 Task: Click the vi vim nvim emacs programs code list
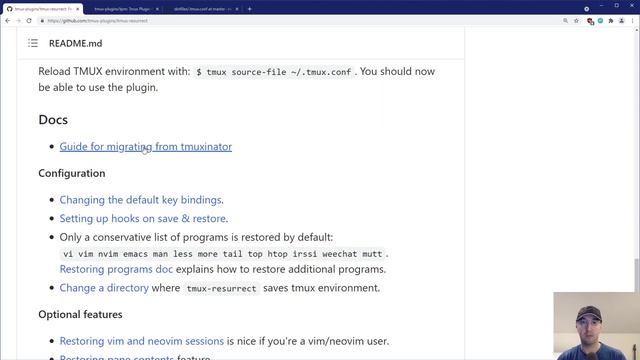coord(223,254)
